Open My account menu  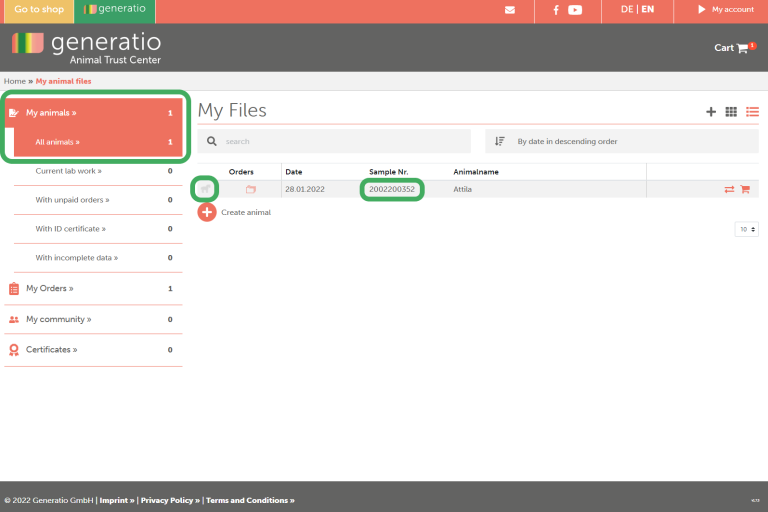pos(726,9)
